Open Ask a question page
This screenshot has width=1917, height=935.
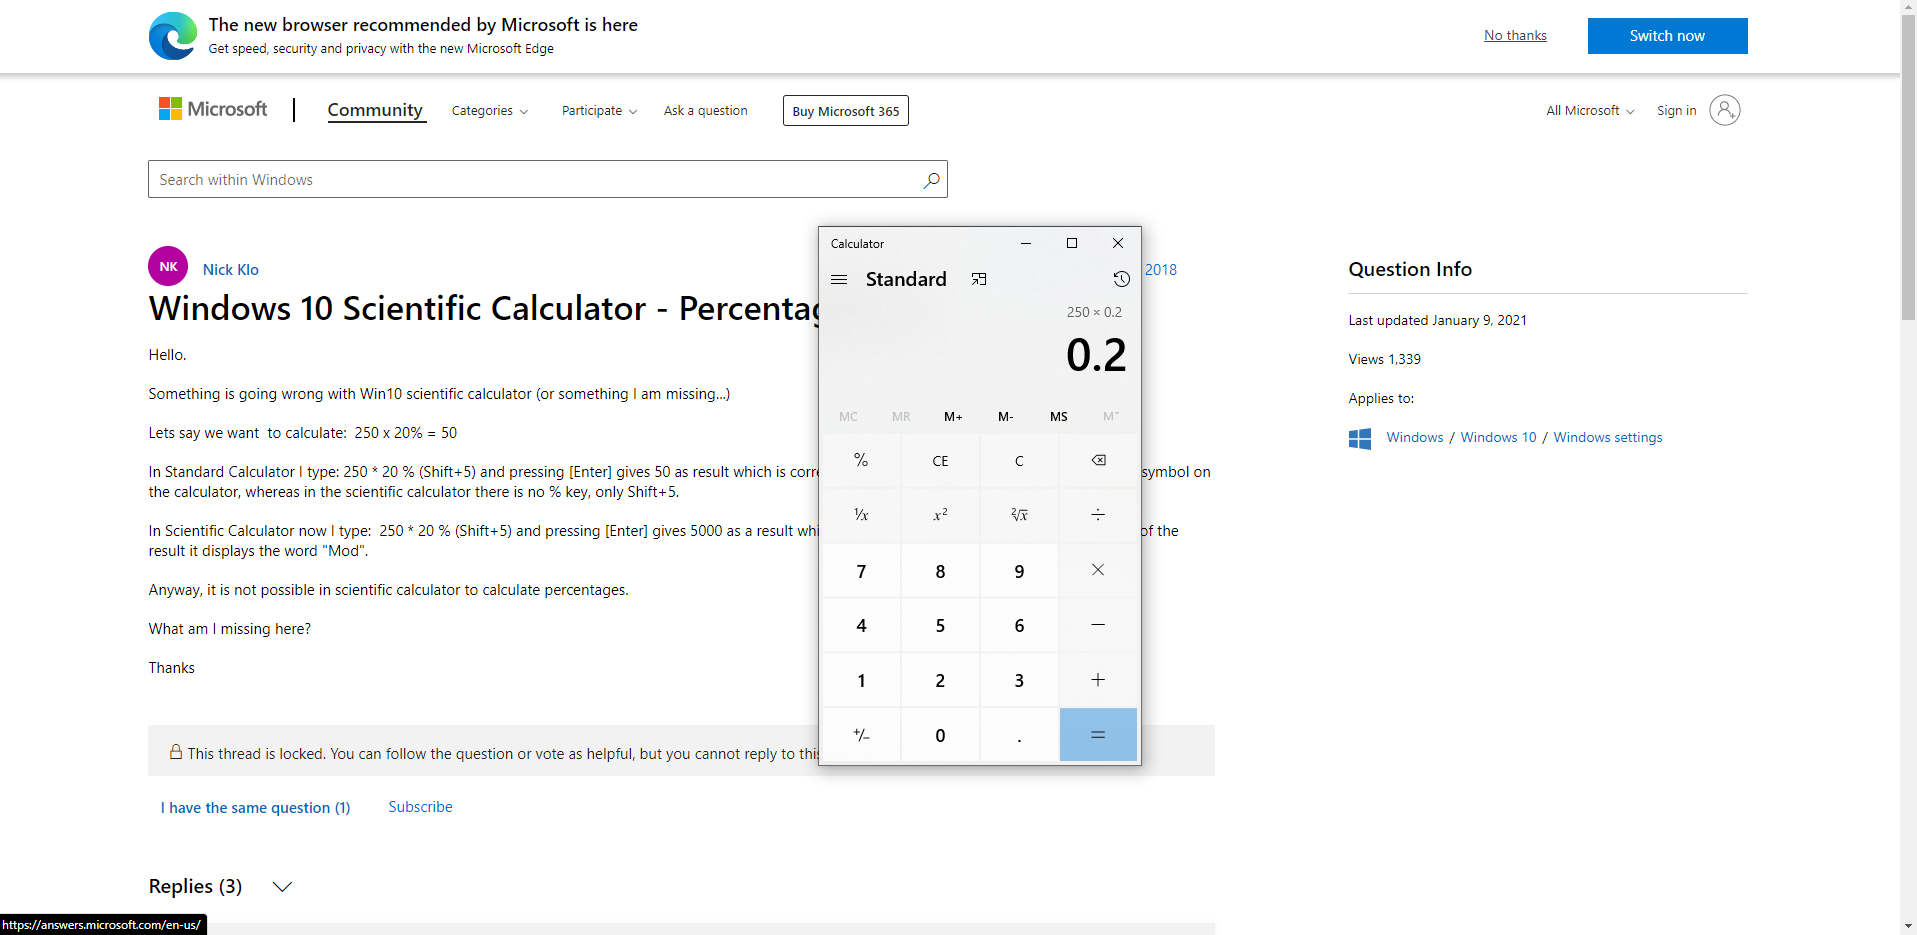pyautogui.click(x=706, y=111)
